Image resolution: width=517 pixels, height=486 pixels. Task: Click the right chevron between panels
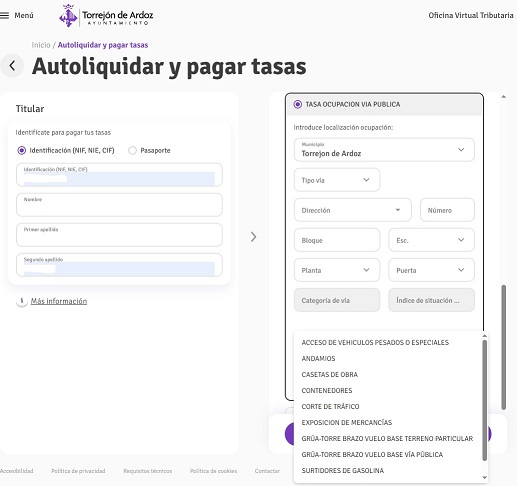tap(254, 237)
